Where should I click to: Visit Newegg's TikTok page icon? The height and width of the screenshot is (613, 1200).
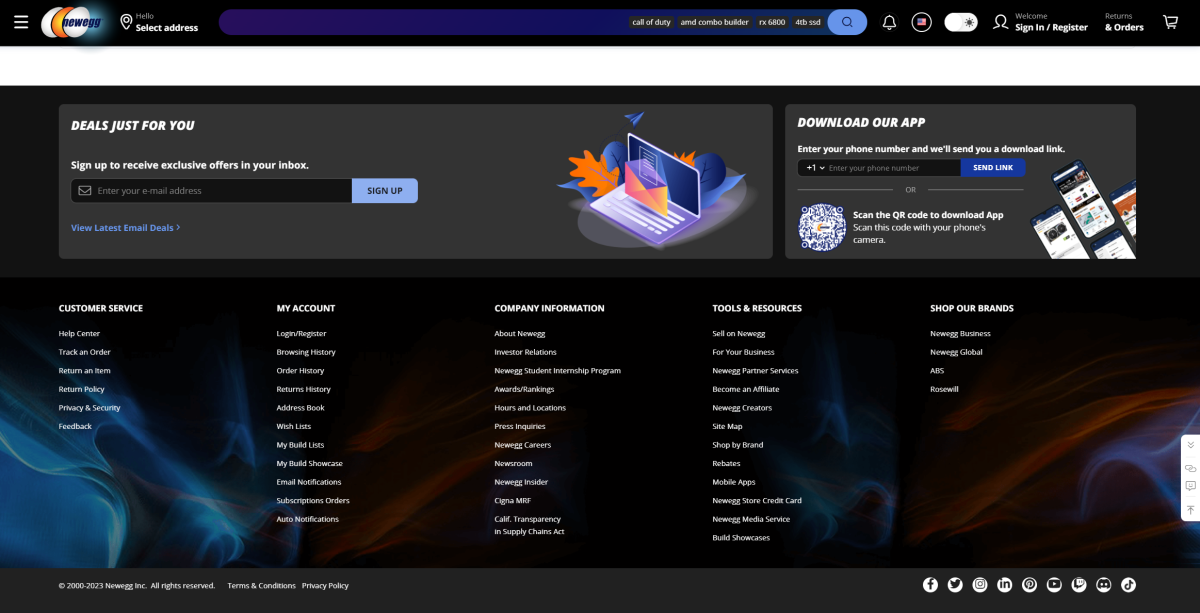1128,585
